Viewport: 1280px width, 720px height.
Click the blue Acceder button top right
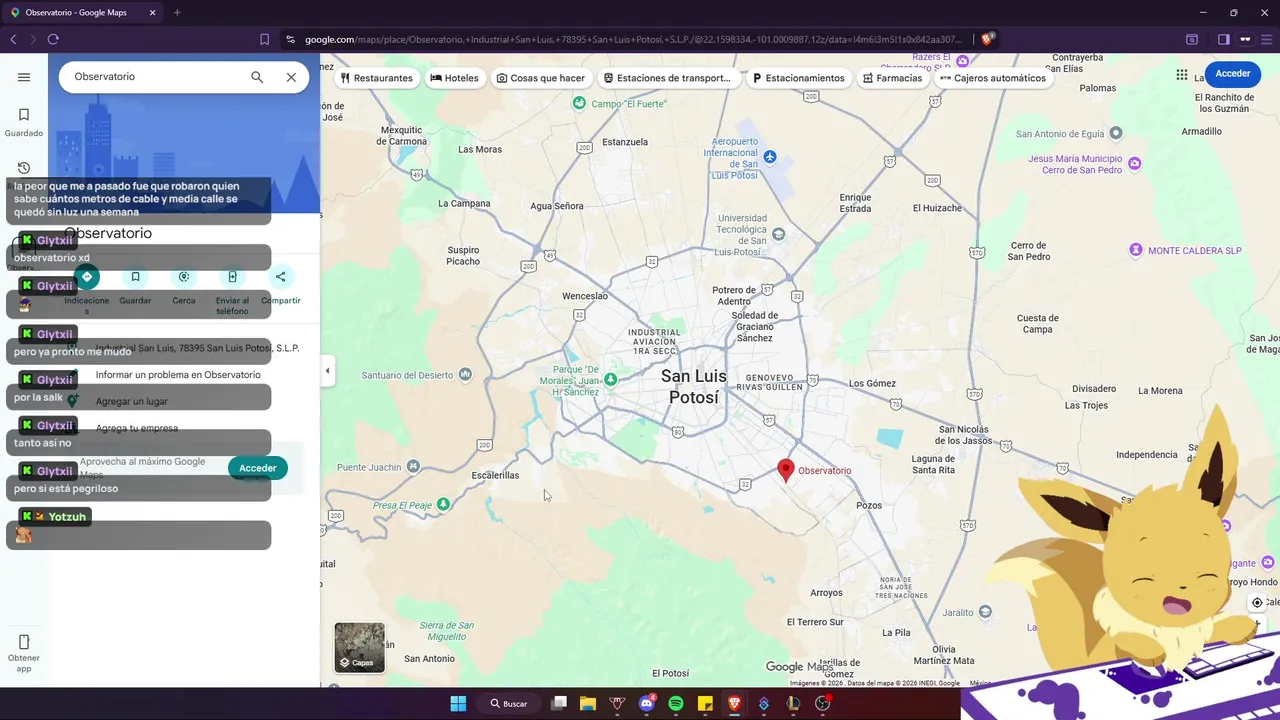point(1233,74)
